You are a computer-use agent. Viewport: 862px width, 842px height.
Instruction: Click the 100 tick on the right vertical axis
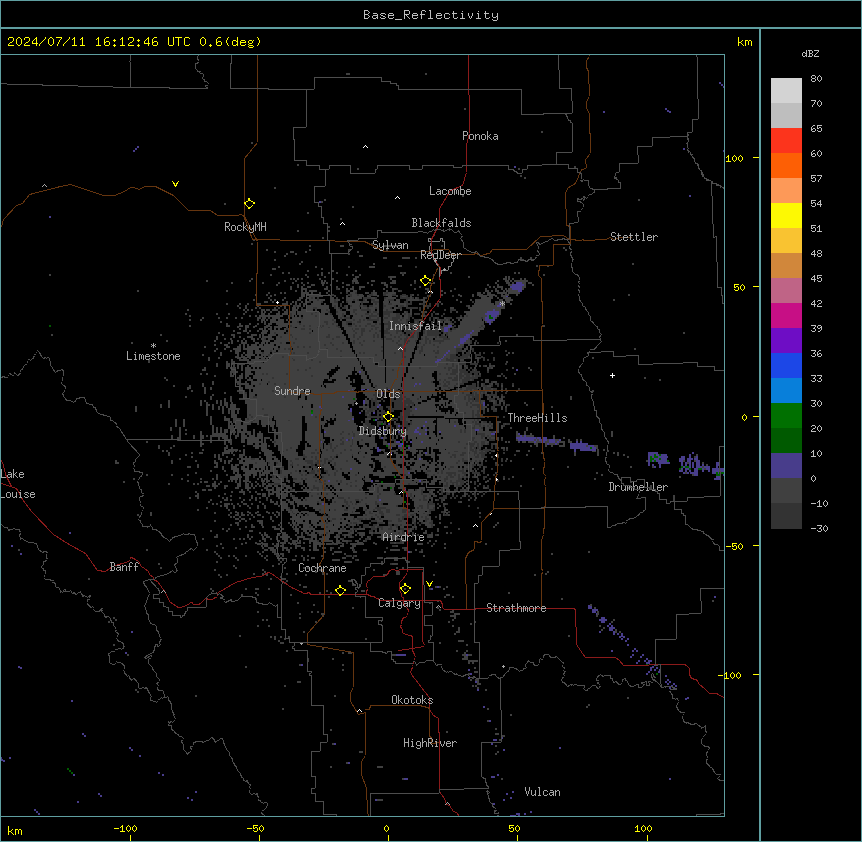pos(734,158)
